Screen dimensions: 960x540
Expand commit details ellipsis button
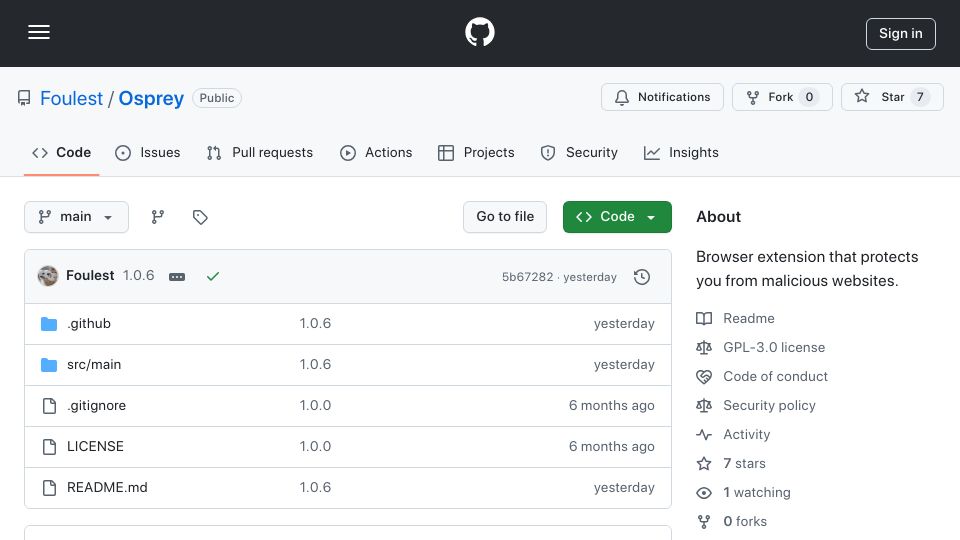(x=177, y=277)
